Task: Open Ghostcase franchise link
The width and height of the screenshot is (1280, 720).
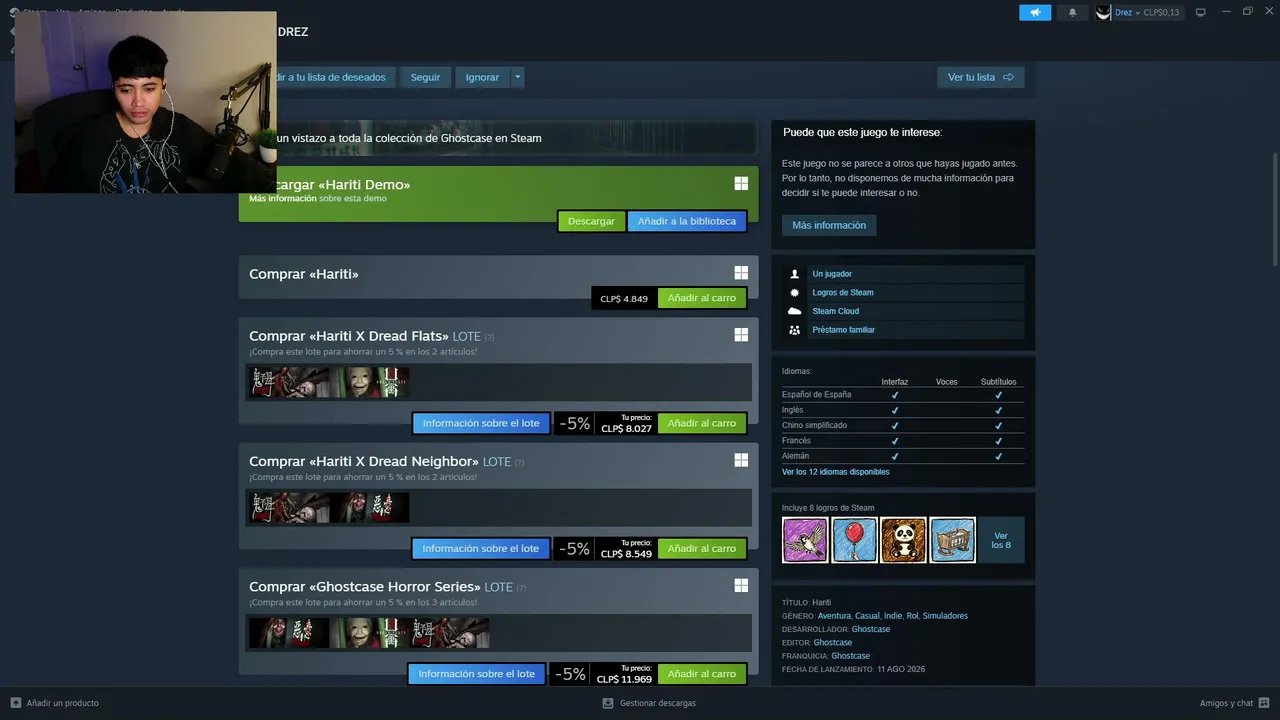Action: tap(851, 656)
